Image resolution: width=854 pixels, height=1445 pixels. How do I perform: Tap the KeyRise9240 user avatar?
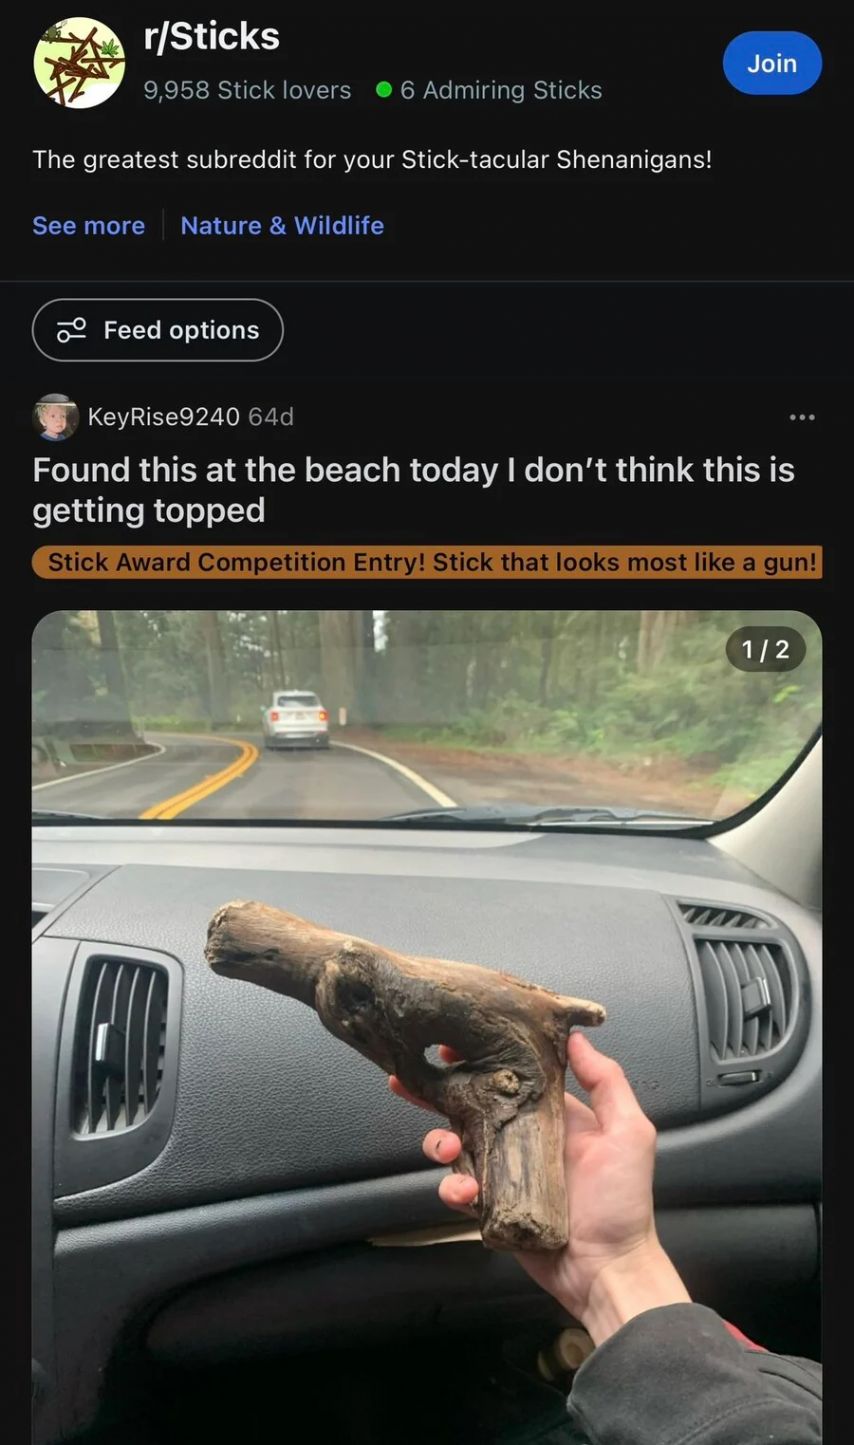55,417
